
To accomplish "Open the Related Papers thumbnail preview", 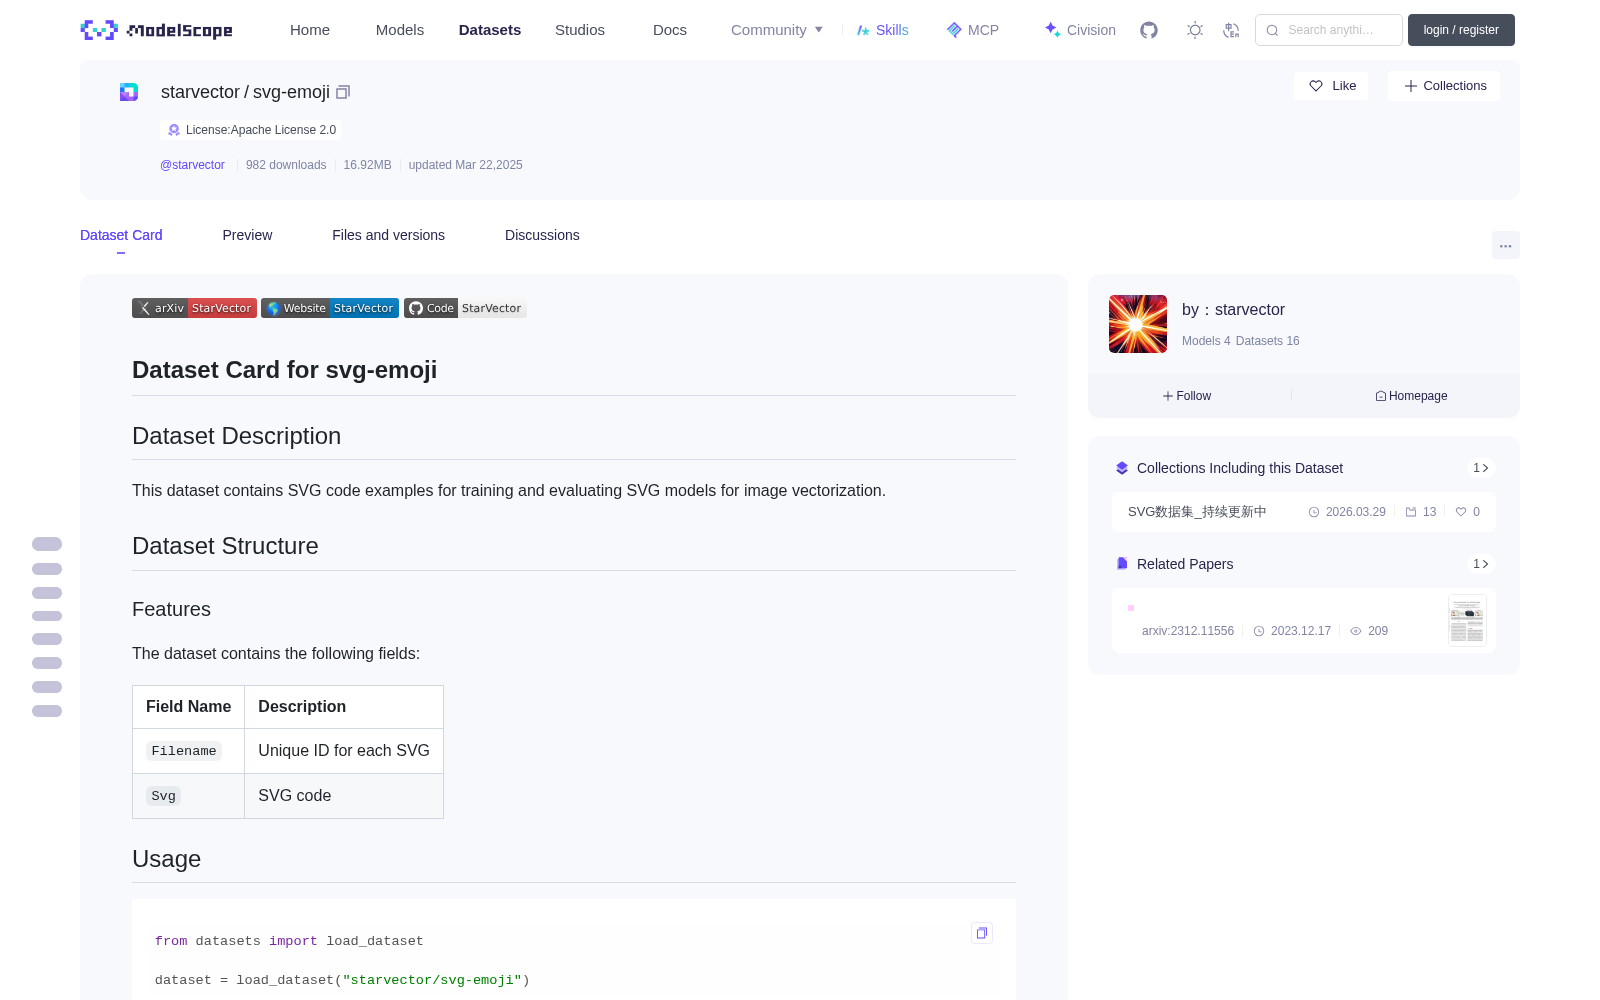I will click(1467, 620).
